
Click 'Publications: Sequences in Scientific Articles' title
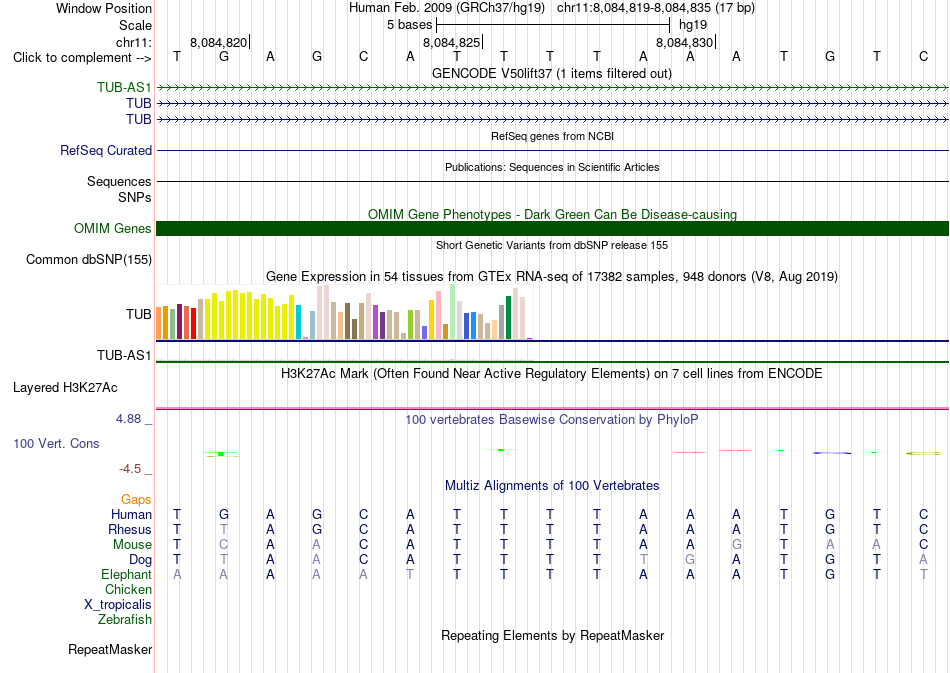(x=552, y=167)
